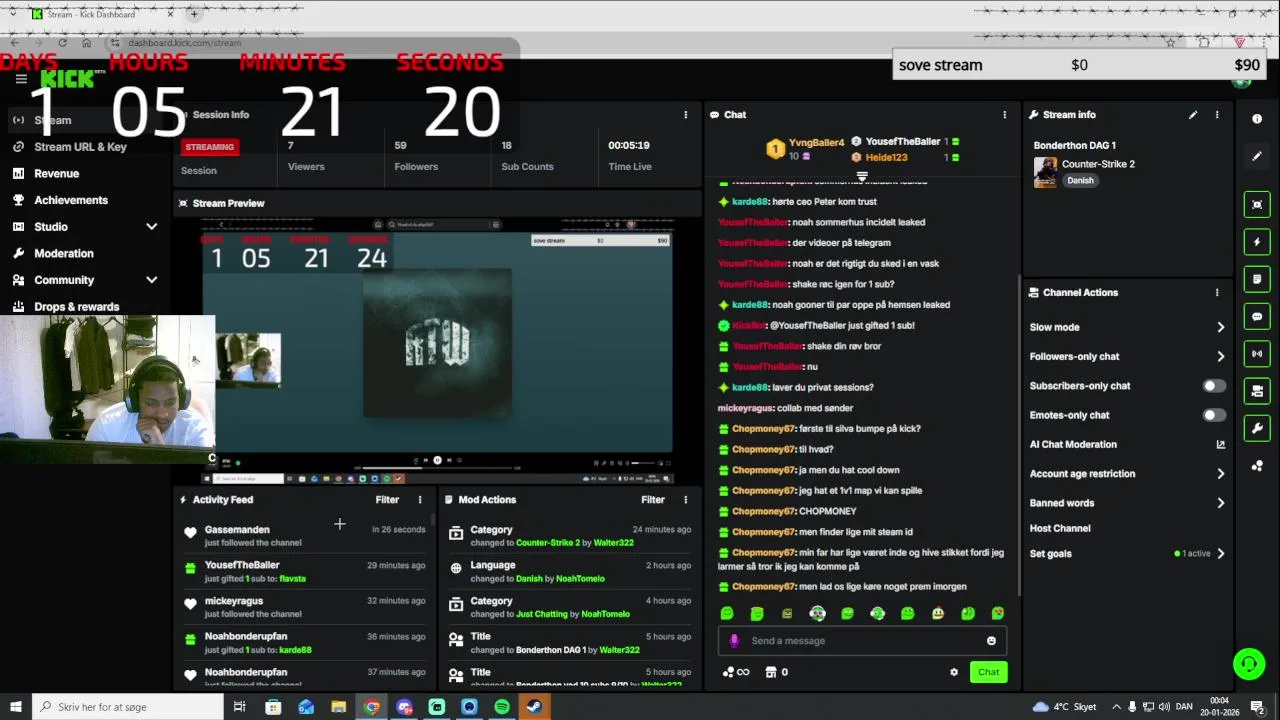Expand Slow mode options
Image resolution: width=1280 pixels, height=720 pixels.
(x=1220, y=327)
